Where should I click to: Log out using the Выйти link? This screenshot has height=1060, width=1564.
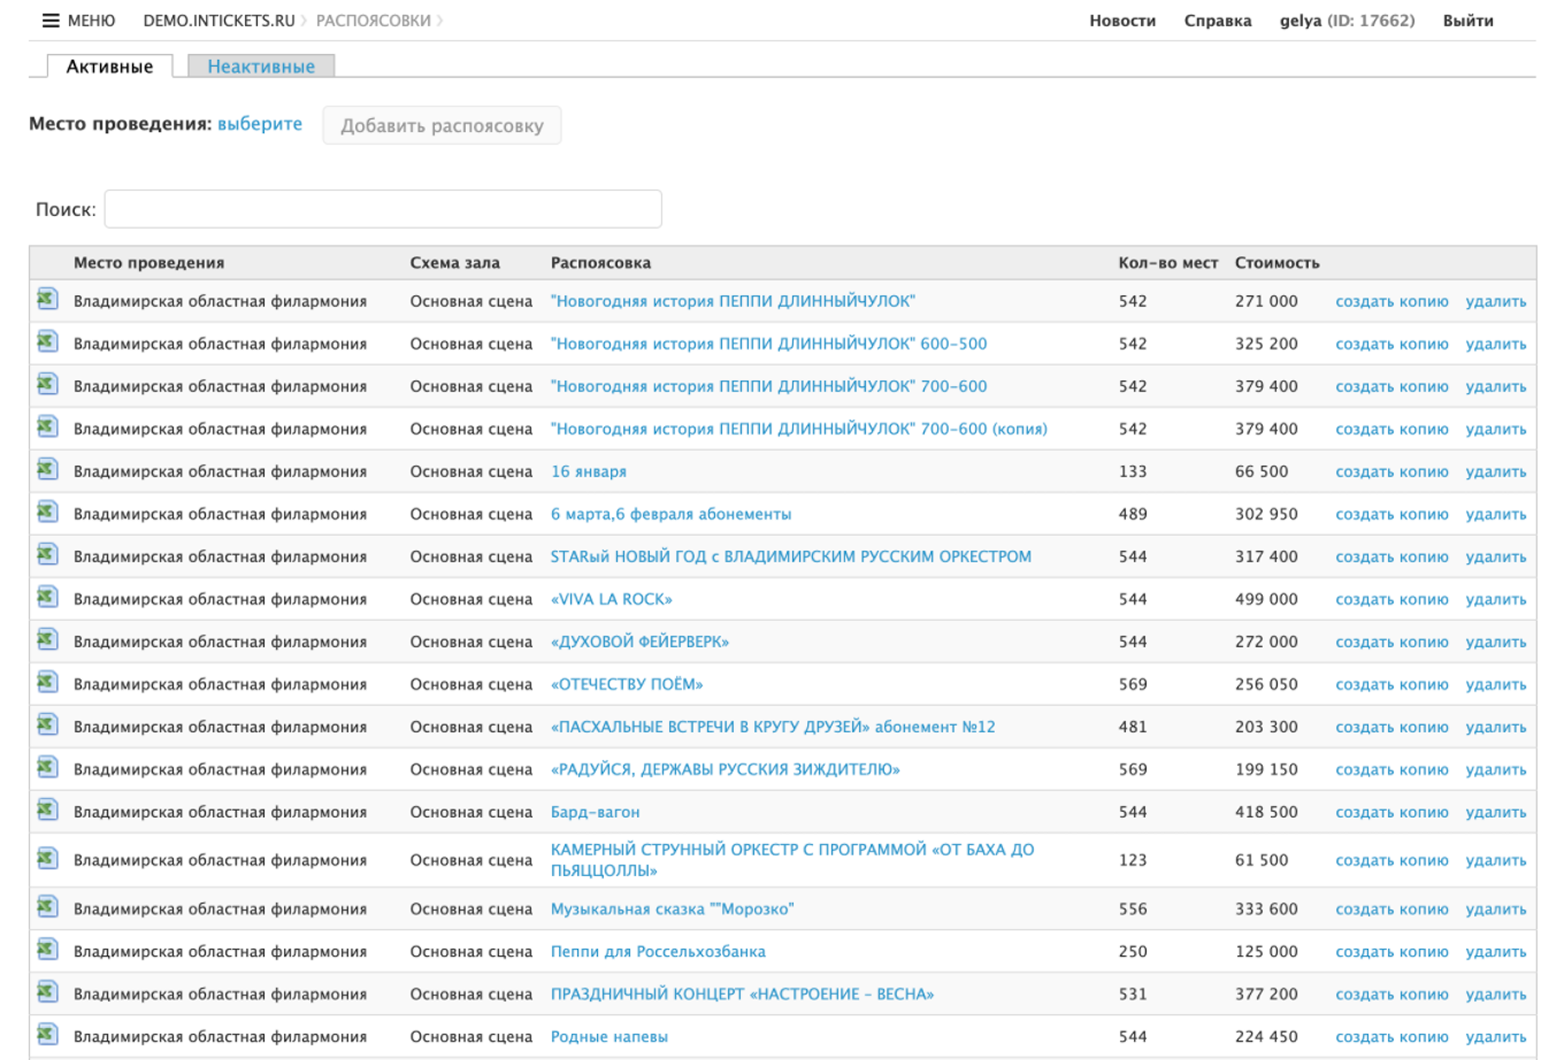pyautogui.click(x=1467, y=20)
